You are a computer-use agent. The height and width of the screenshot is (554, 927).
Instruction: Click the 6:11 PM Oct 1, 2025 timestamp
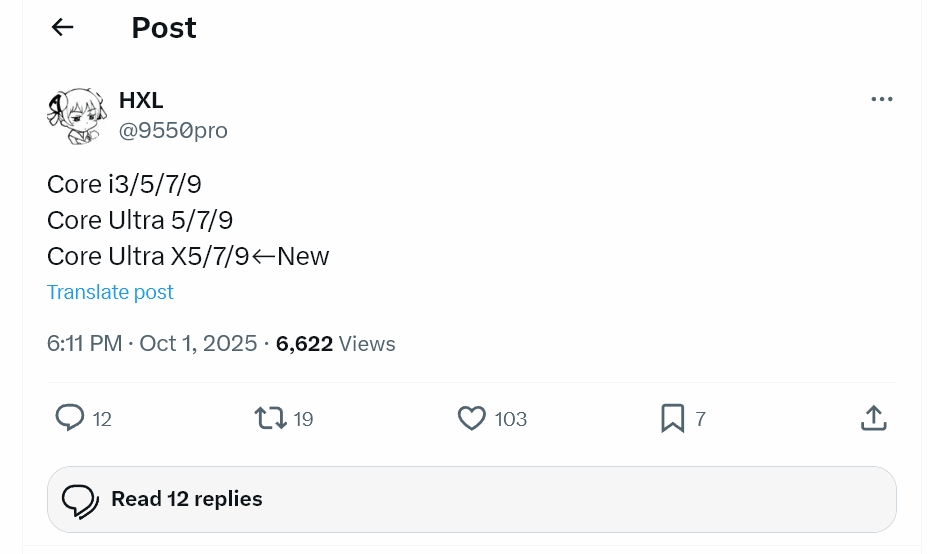152,344
